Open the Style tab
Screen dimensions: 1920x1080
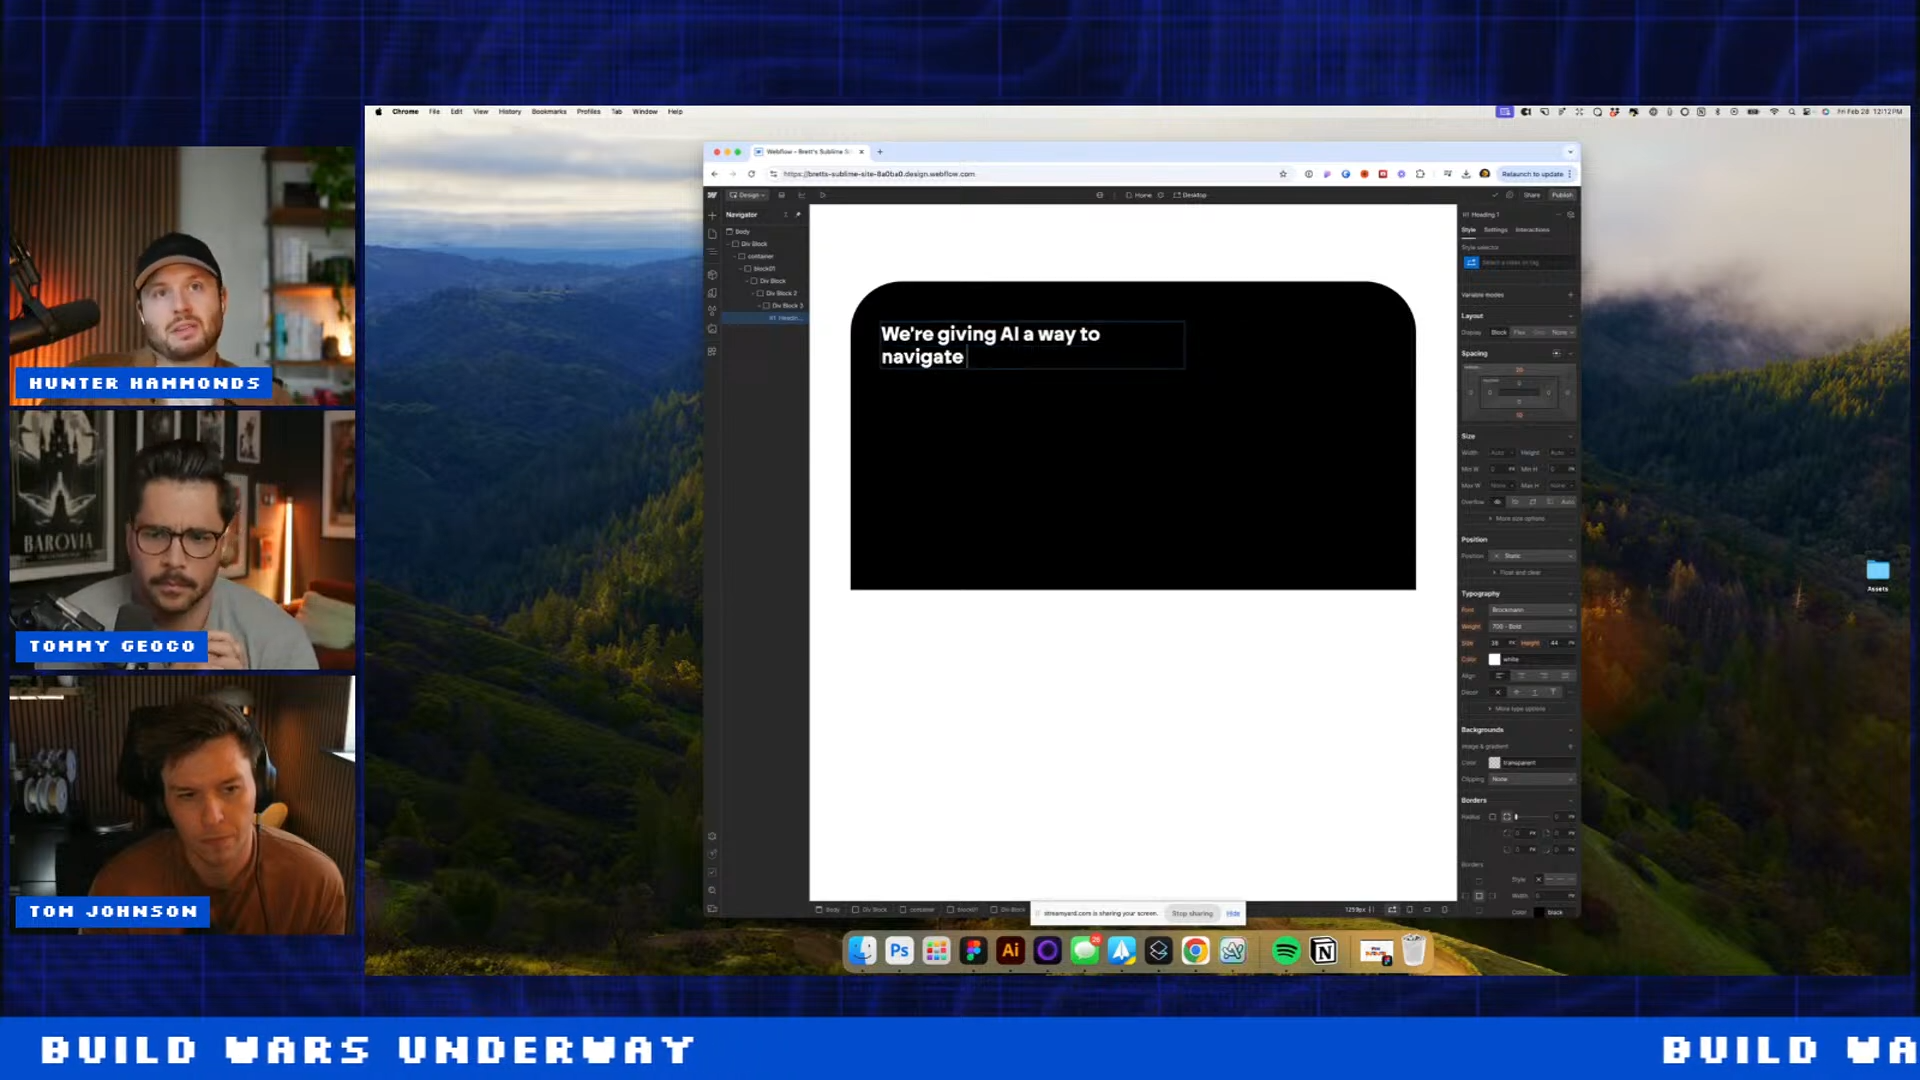click(1468, 230)
